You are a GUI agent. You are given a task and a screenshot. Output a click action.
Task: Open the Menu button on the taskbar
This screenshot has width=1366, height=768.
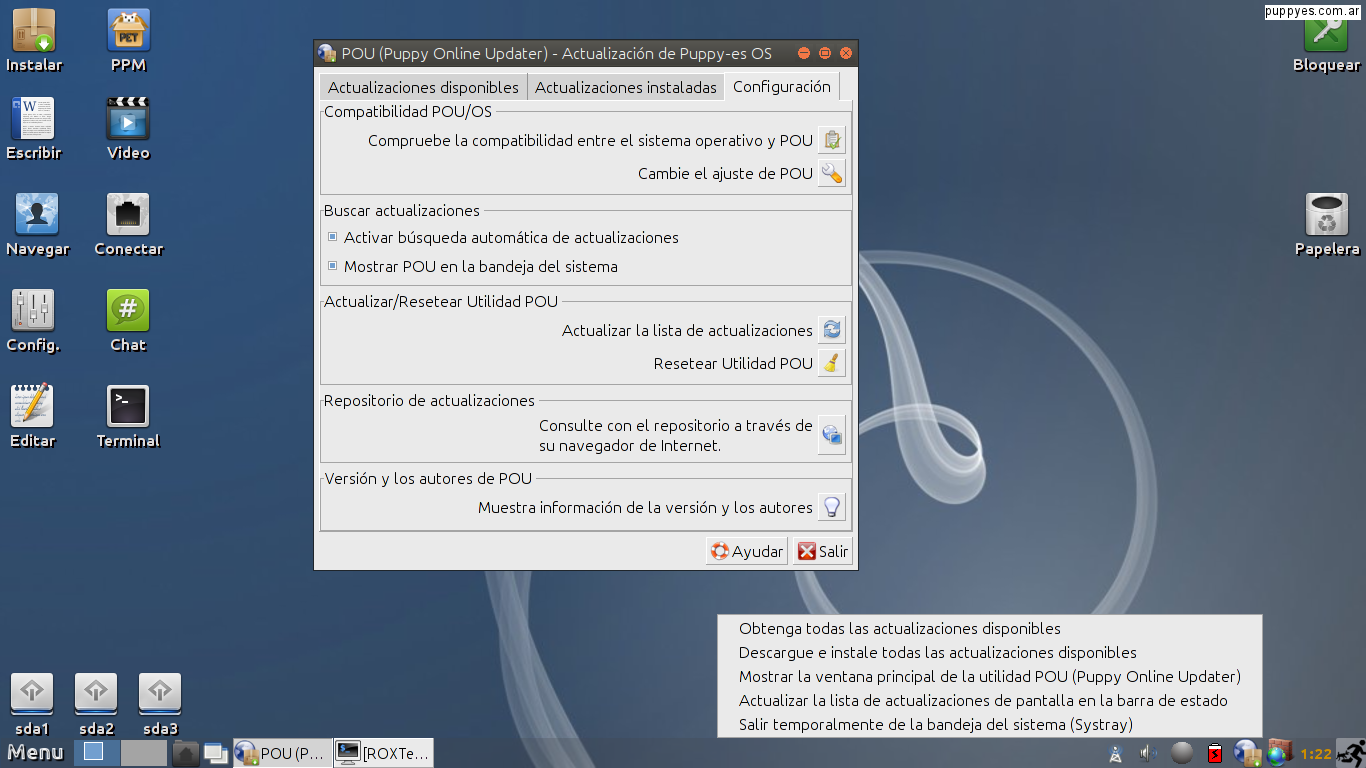(x=36, y=753)
